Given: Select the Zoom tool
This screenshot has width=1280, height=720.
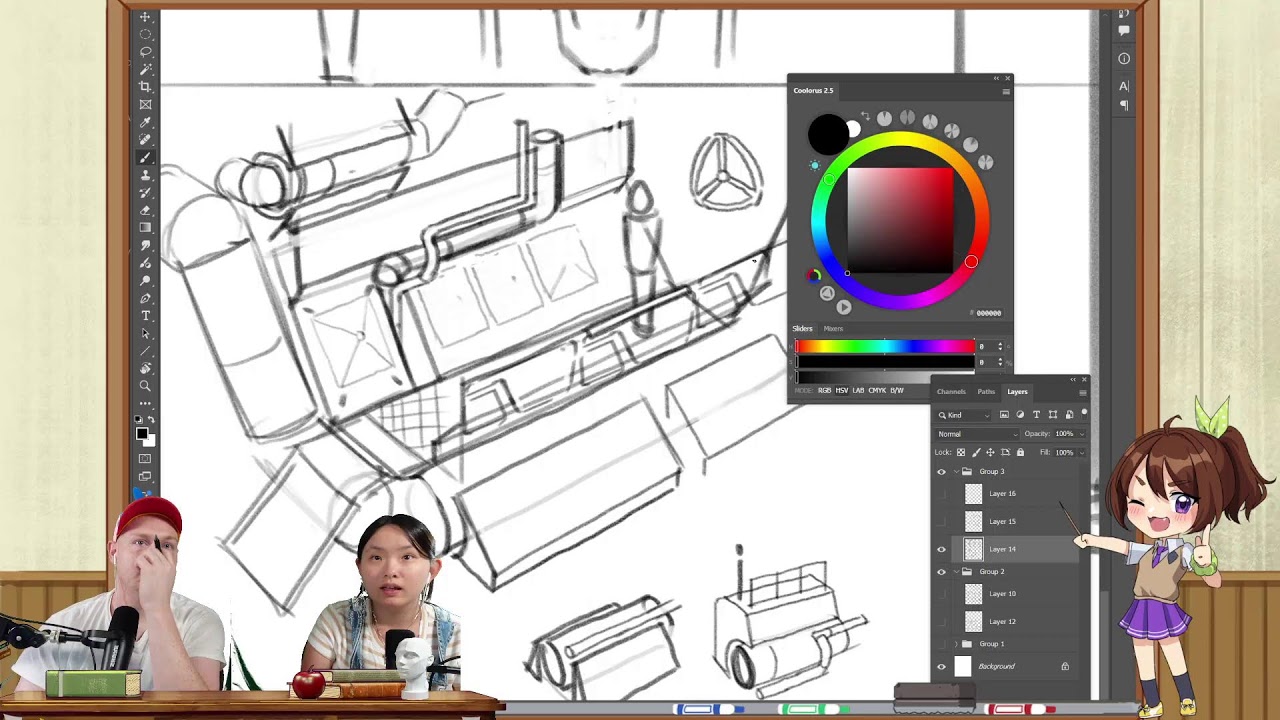Looking at the screenshot, I should click(x=145, y=386).
